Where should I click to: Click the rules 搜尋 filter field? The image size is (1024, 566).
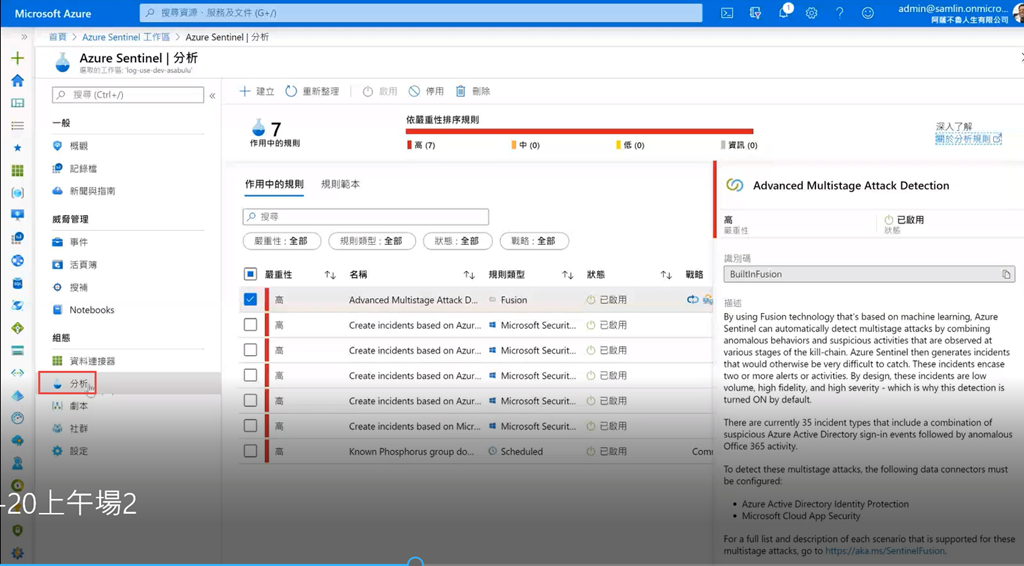pos(366,216)
